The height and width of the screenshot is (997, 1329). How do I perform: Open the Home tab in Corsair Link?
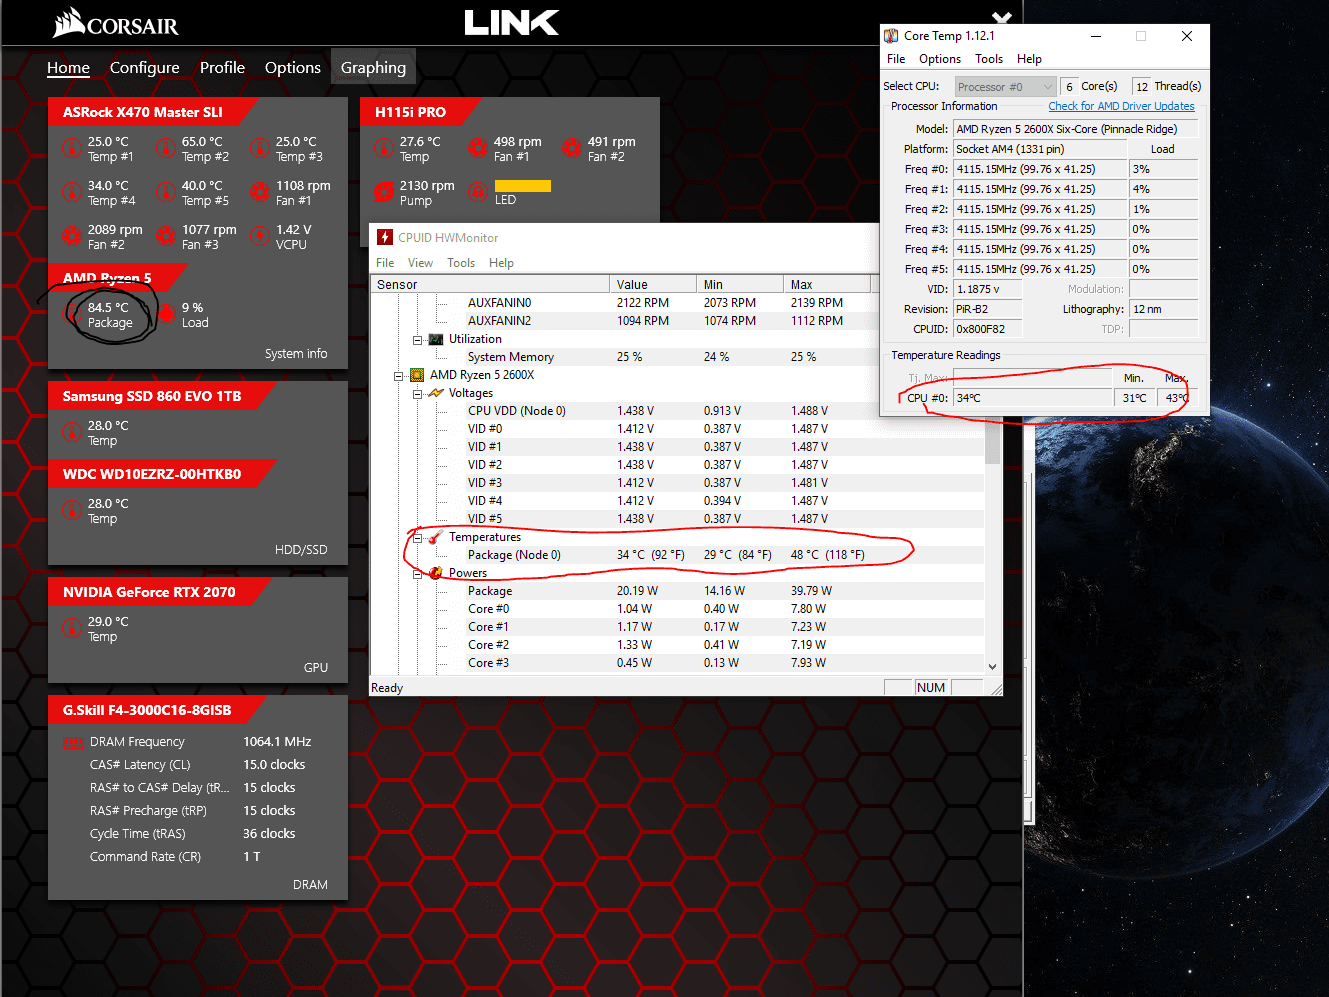[x=68, y=68]
